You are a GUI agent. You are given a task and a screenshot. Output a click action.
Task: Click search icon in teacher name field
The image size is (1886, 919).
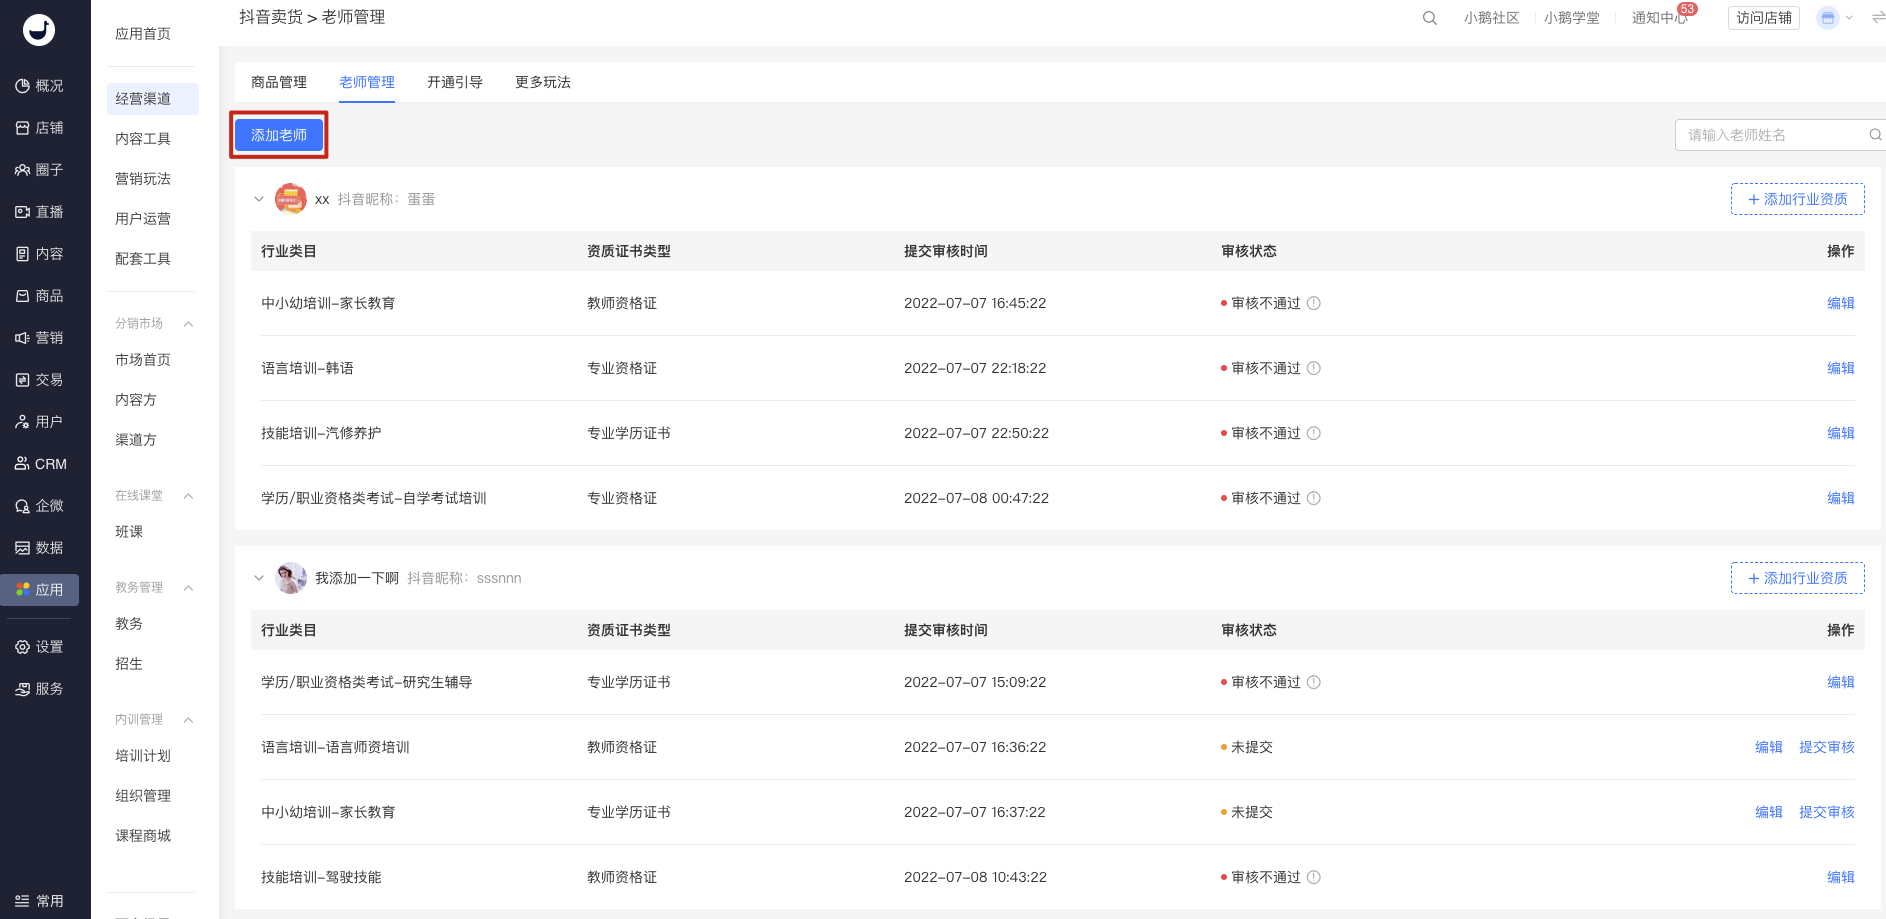[x=1875, y=135]
